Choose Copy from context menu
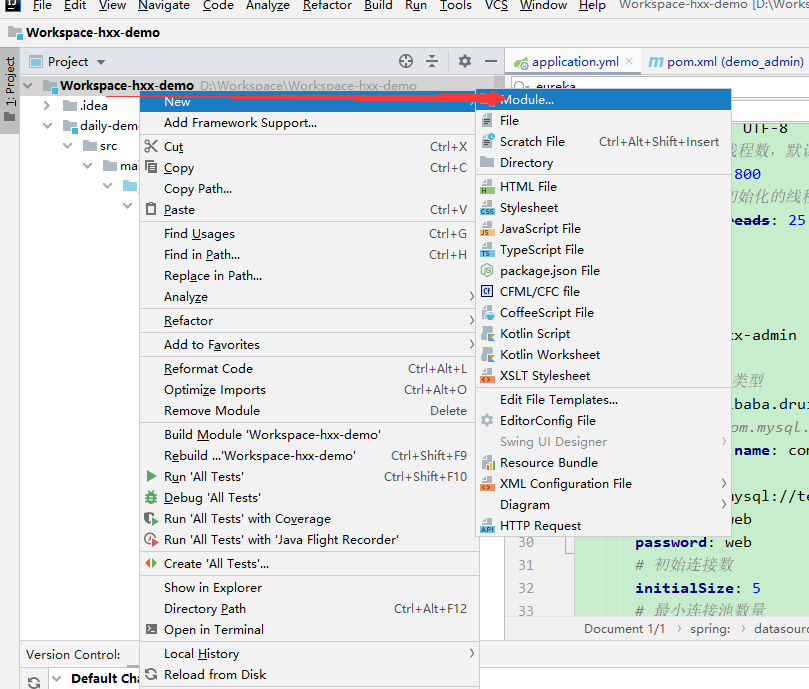 click(310, 168)
